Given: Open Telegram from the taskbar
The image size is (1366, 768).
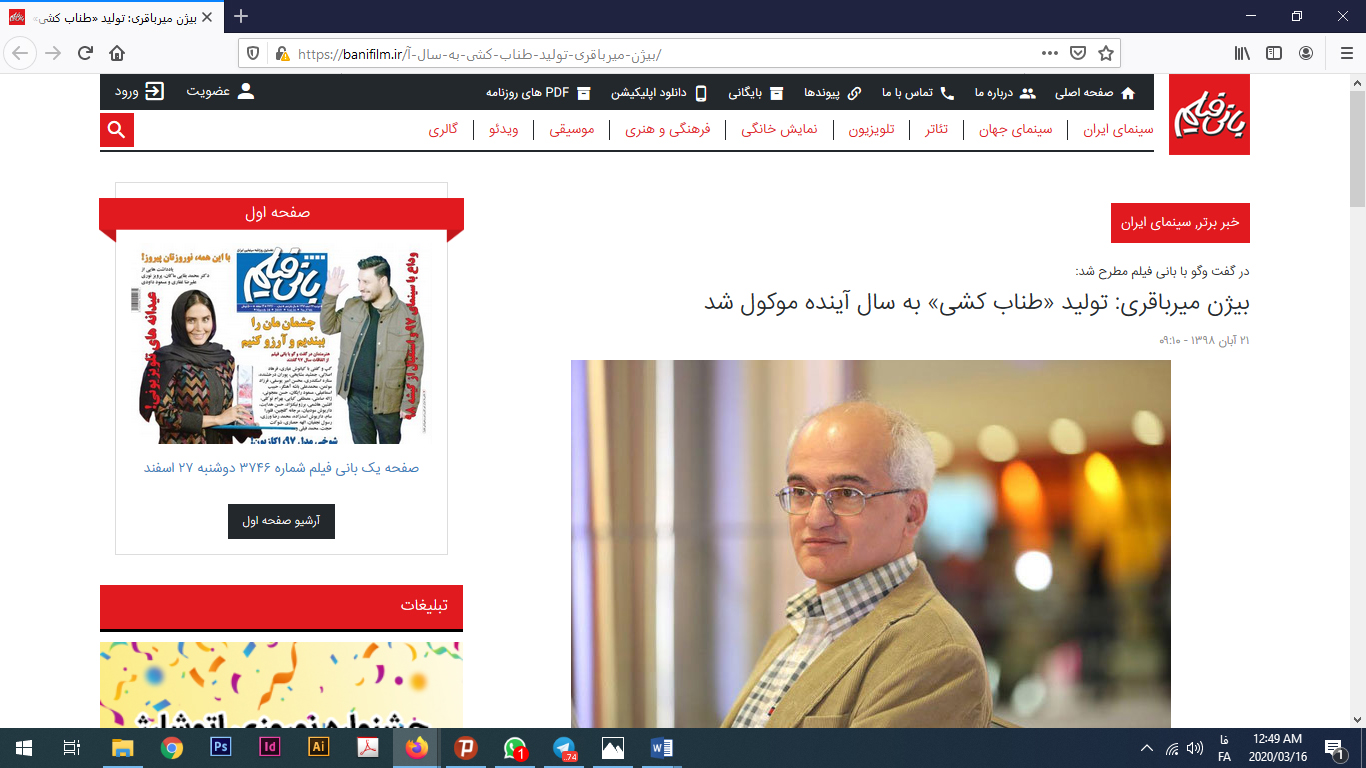Looking at the screenshot, I should point(566,748).
